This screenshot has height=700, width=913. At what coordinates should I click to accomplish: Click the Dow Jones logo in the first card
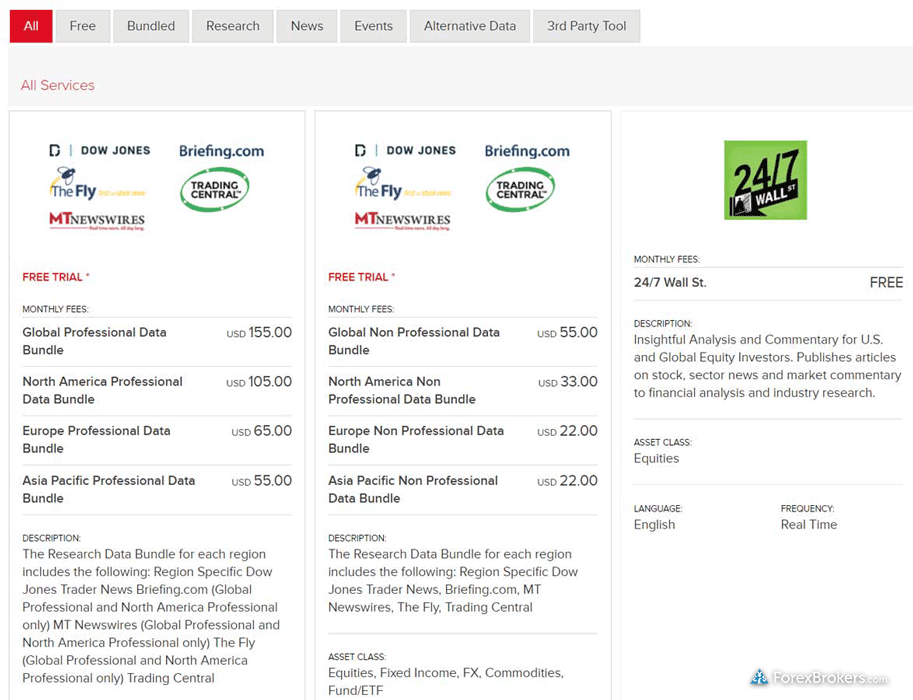point(100,150)
